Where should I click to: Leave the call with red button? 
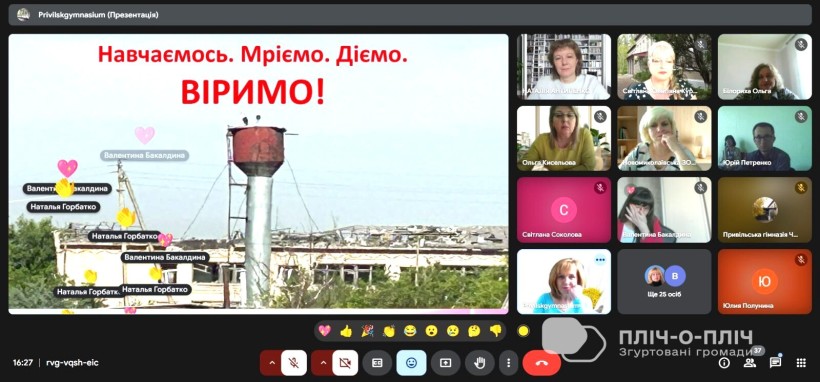point(542,363)
